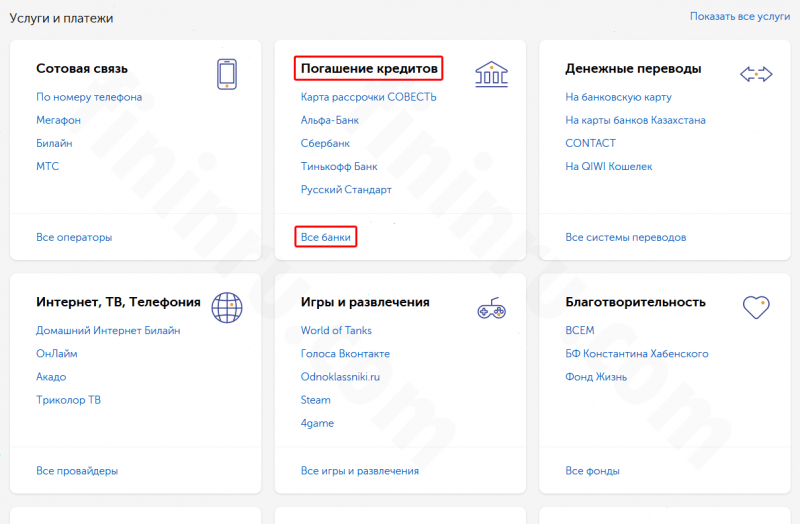Viewport: 800px width, 524px height.
Task: Choose CONTACT transfer system
Action: (x=590, y=143)
